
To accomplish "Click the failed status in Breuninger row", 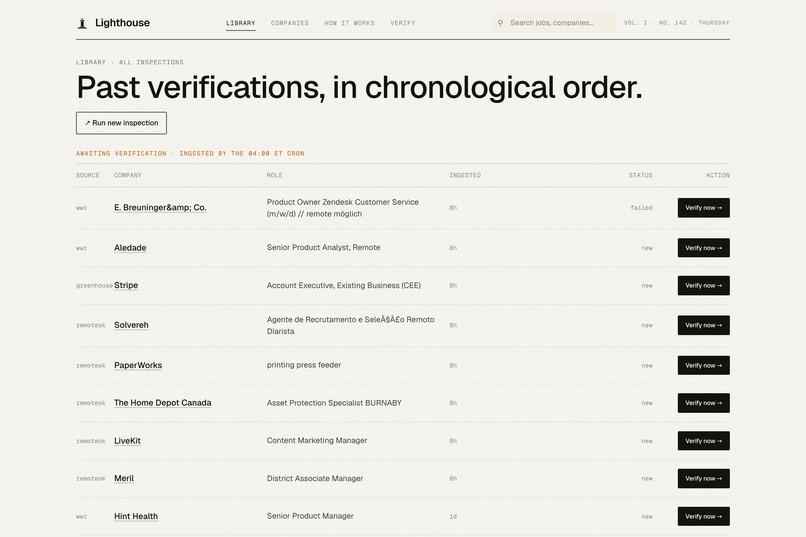I will tap(642, 208).
